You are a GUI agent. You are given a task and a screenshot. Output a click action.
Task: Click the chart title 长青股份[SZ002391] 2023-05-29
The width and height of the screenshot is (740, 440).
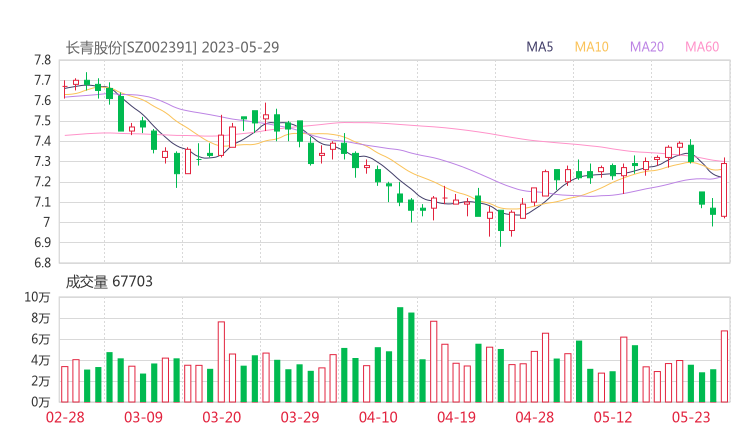pos(172,47)
